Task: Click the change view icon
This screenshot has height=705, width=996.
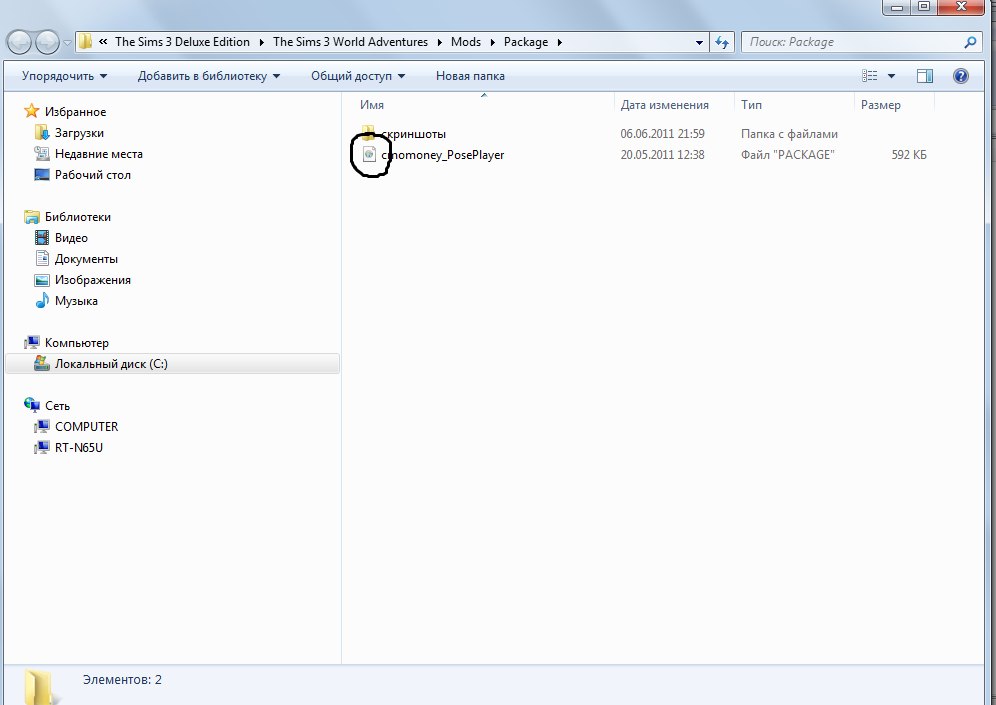Action: tap(869, 76)
